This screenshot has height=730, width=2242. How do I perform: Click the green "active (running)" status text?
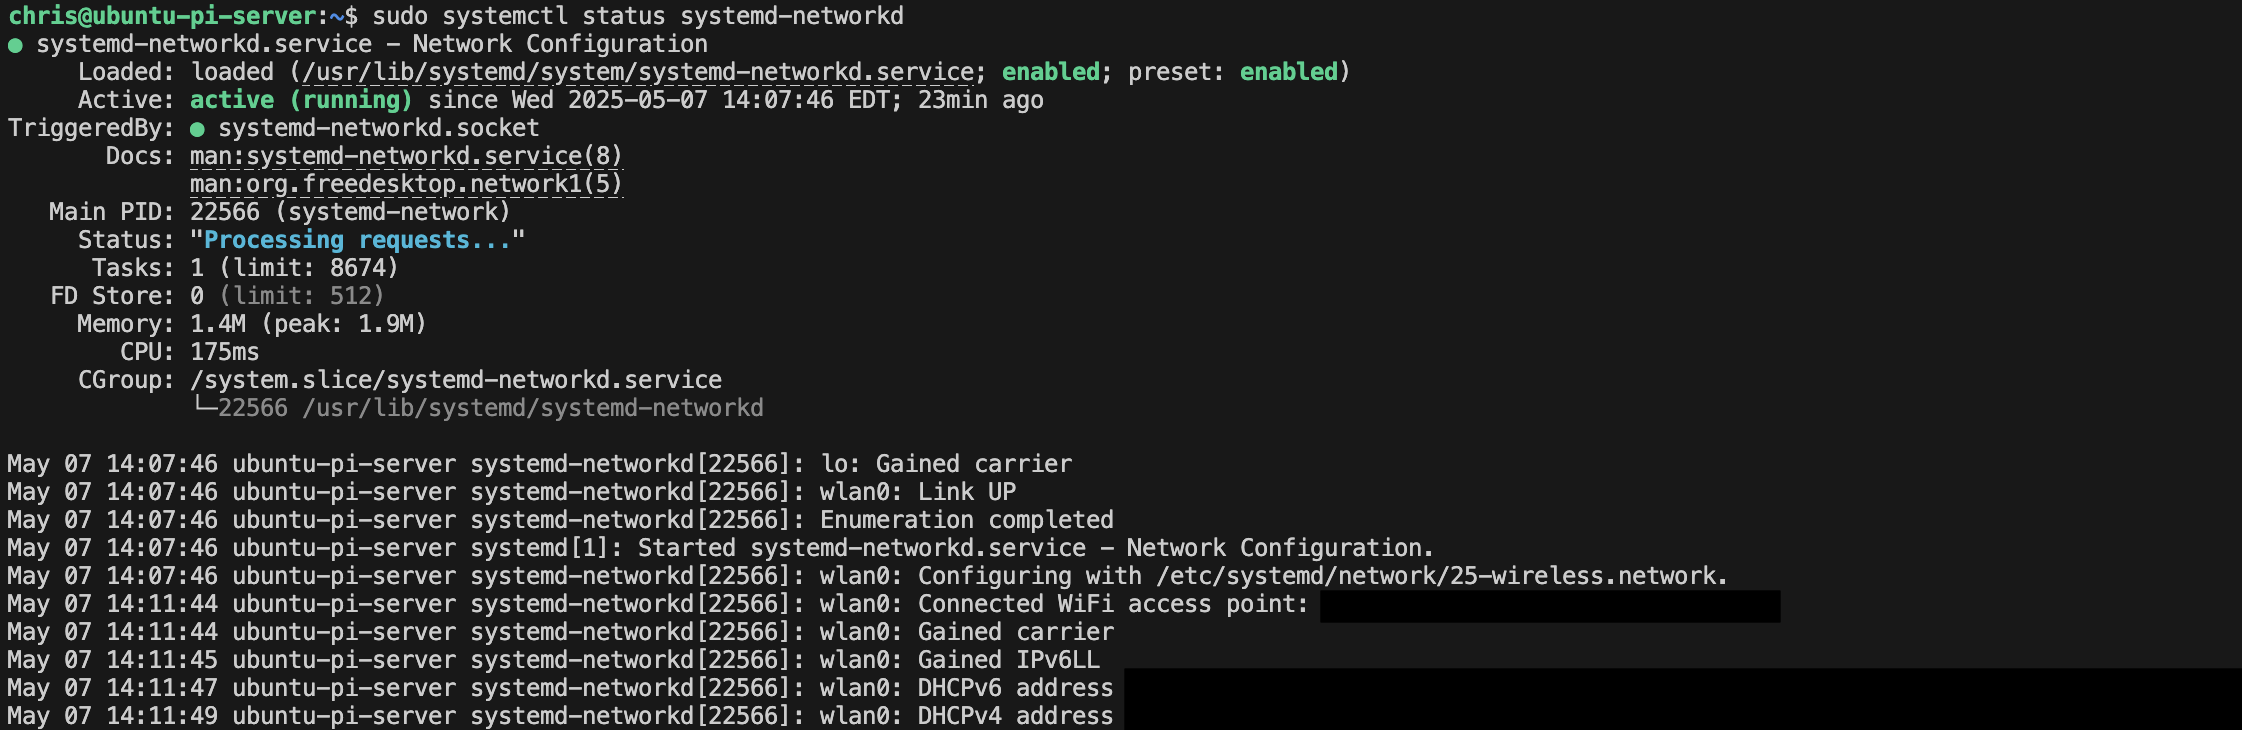point(301,100)
